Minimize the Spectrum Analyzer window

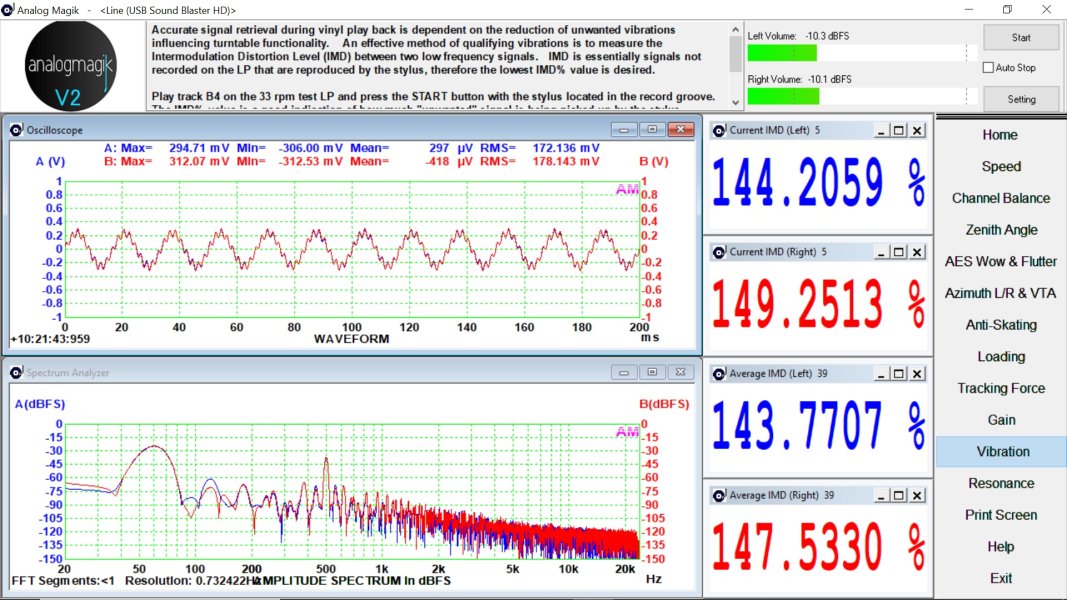624,372
